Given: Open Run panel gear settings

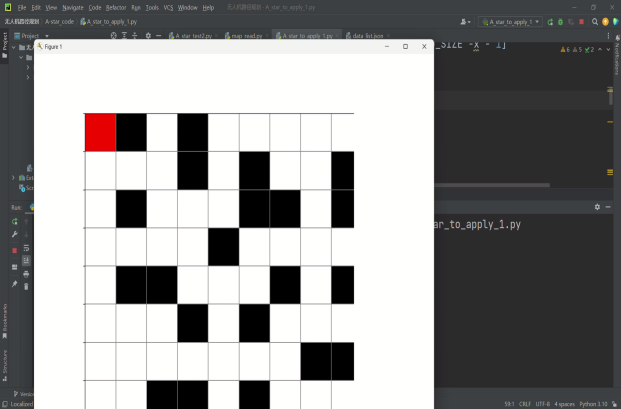Looking at the screenshot, I should click(597, 207).
